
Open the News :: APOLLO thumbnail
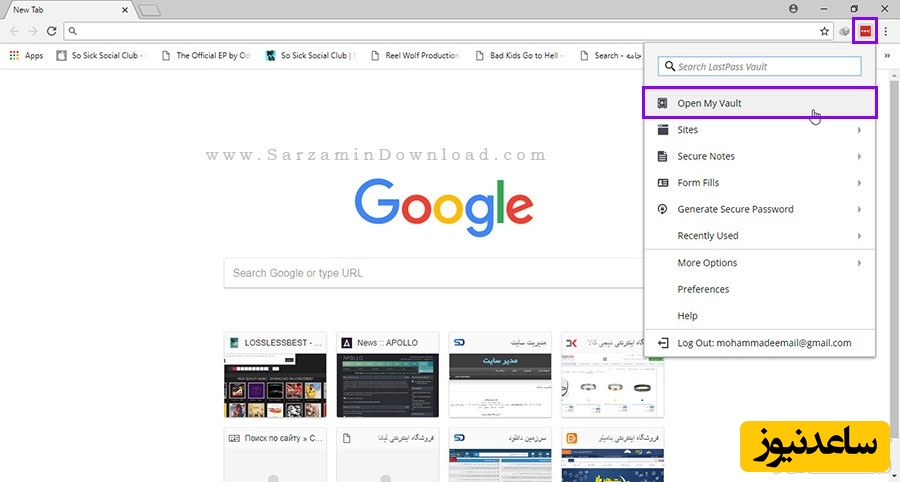point(388,375)
